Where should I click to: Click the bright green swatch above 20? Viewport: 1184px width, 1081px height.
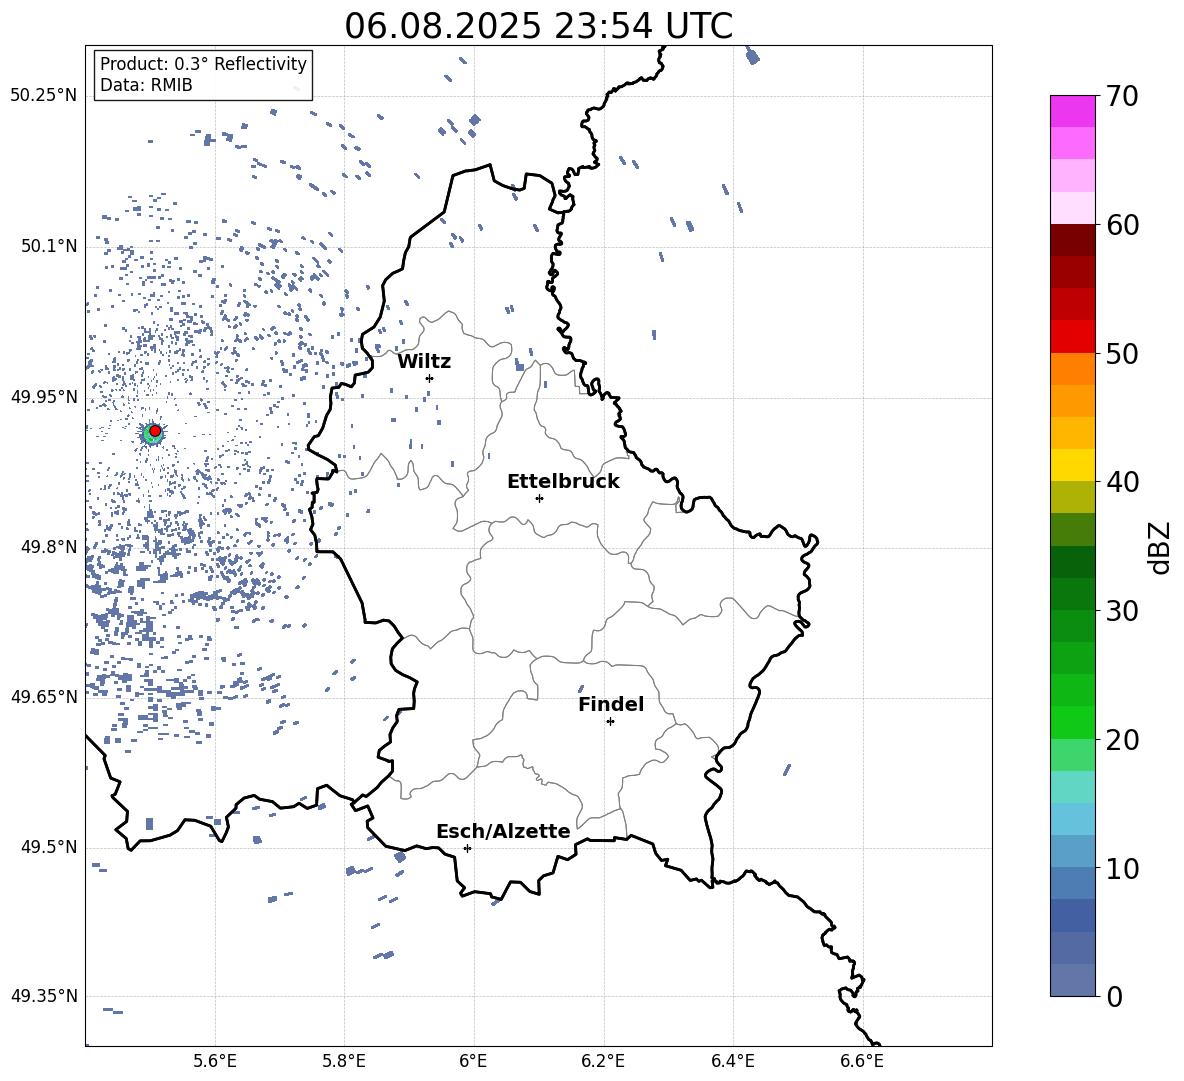point(1072,722)
